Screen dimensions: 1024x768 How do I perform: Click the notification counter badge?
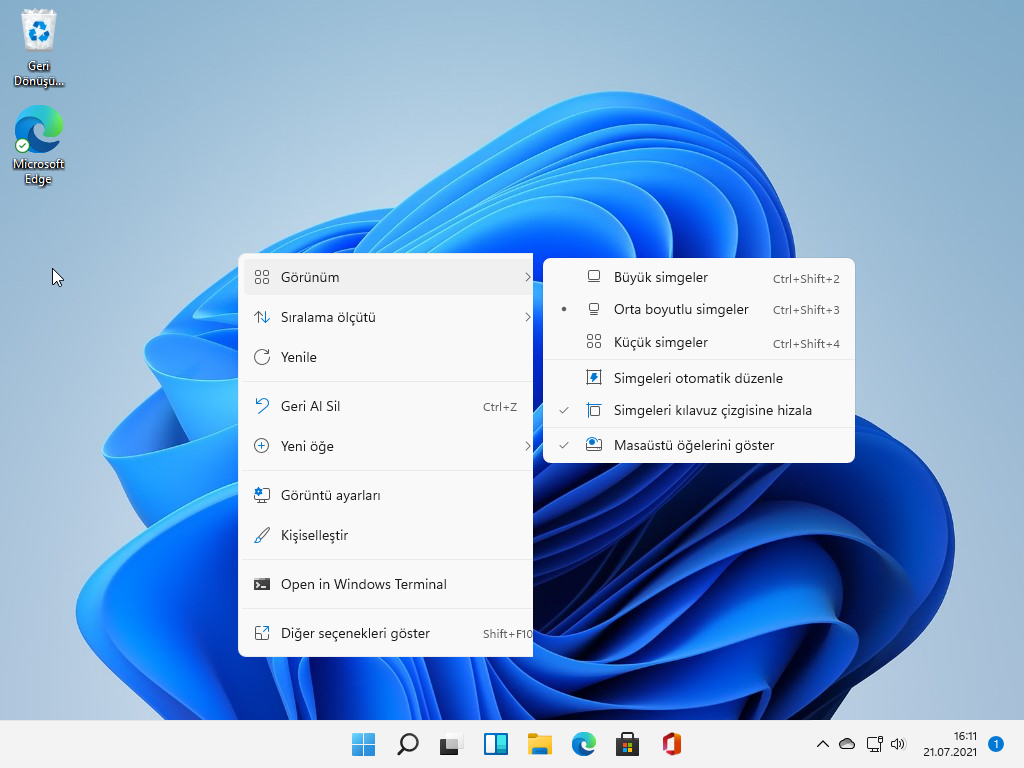coord(995,744)
